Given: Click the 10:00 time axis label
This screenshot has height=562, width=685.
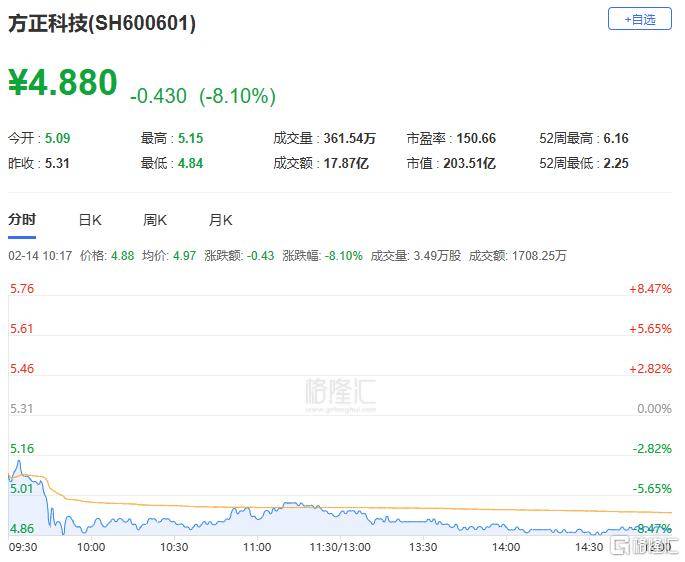Looking at the screenshot, I should coord(91,547).
